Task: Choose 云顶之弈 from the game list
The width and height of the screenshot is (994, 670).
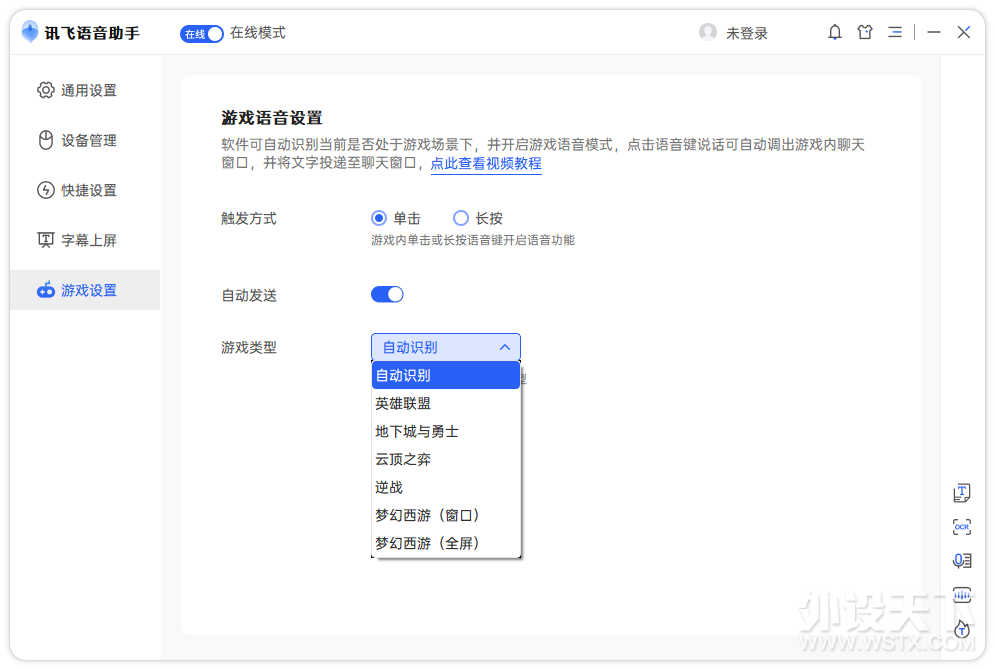Action: (446, 460)
